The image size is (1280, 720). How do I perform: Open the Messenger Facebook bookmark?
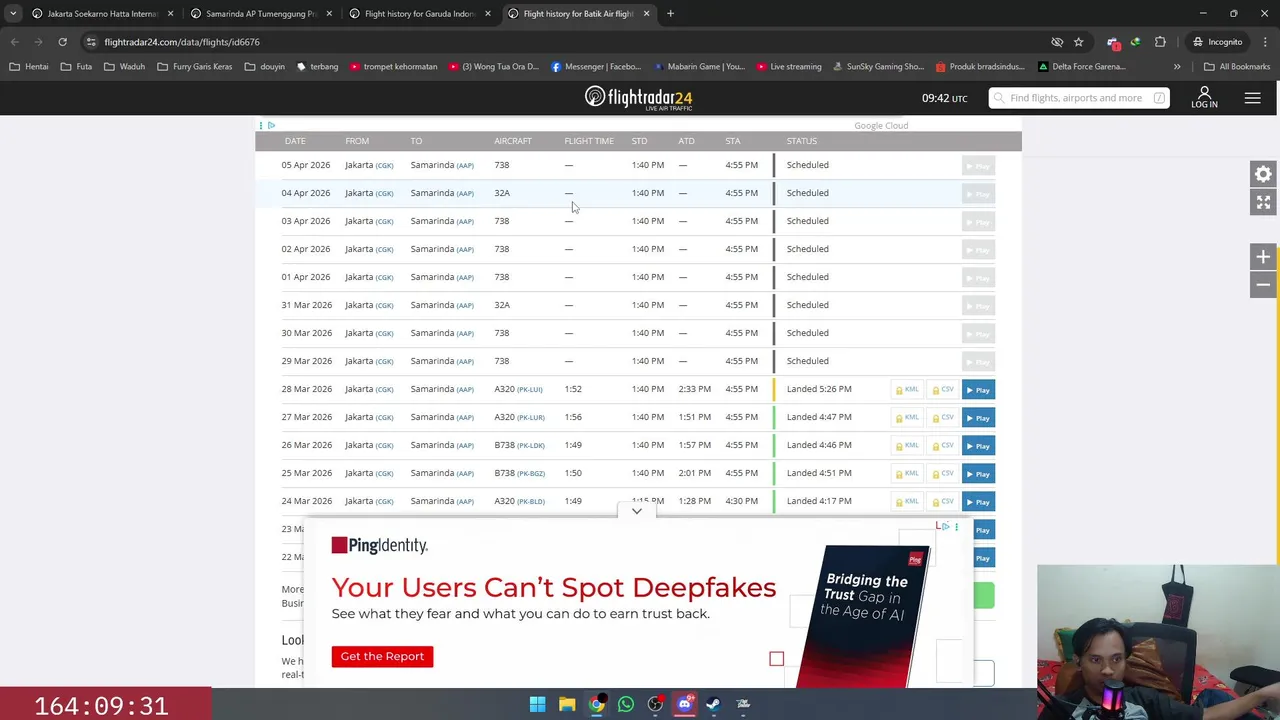[x=596, y=67]
